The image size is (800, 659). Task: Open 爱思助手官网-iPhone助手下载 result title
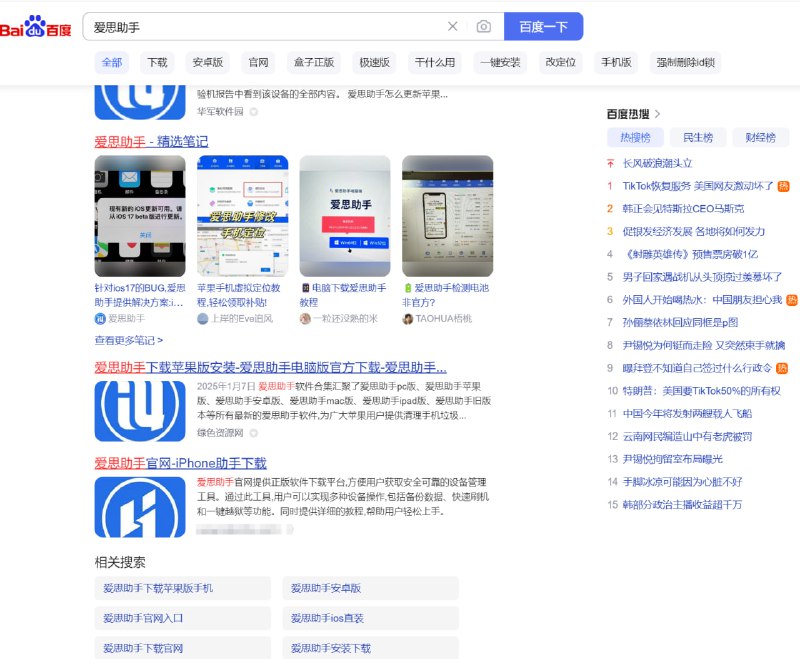coord(180,463)
